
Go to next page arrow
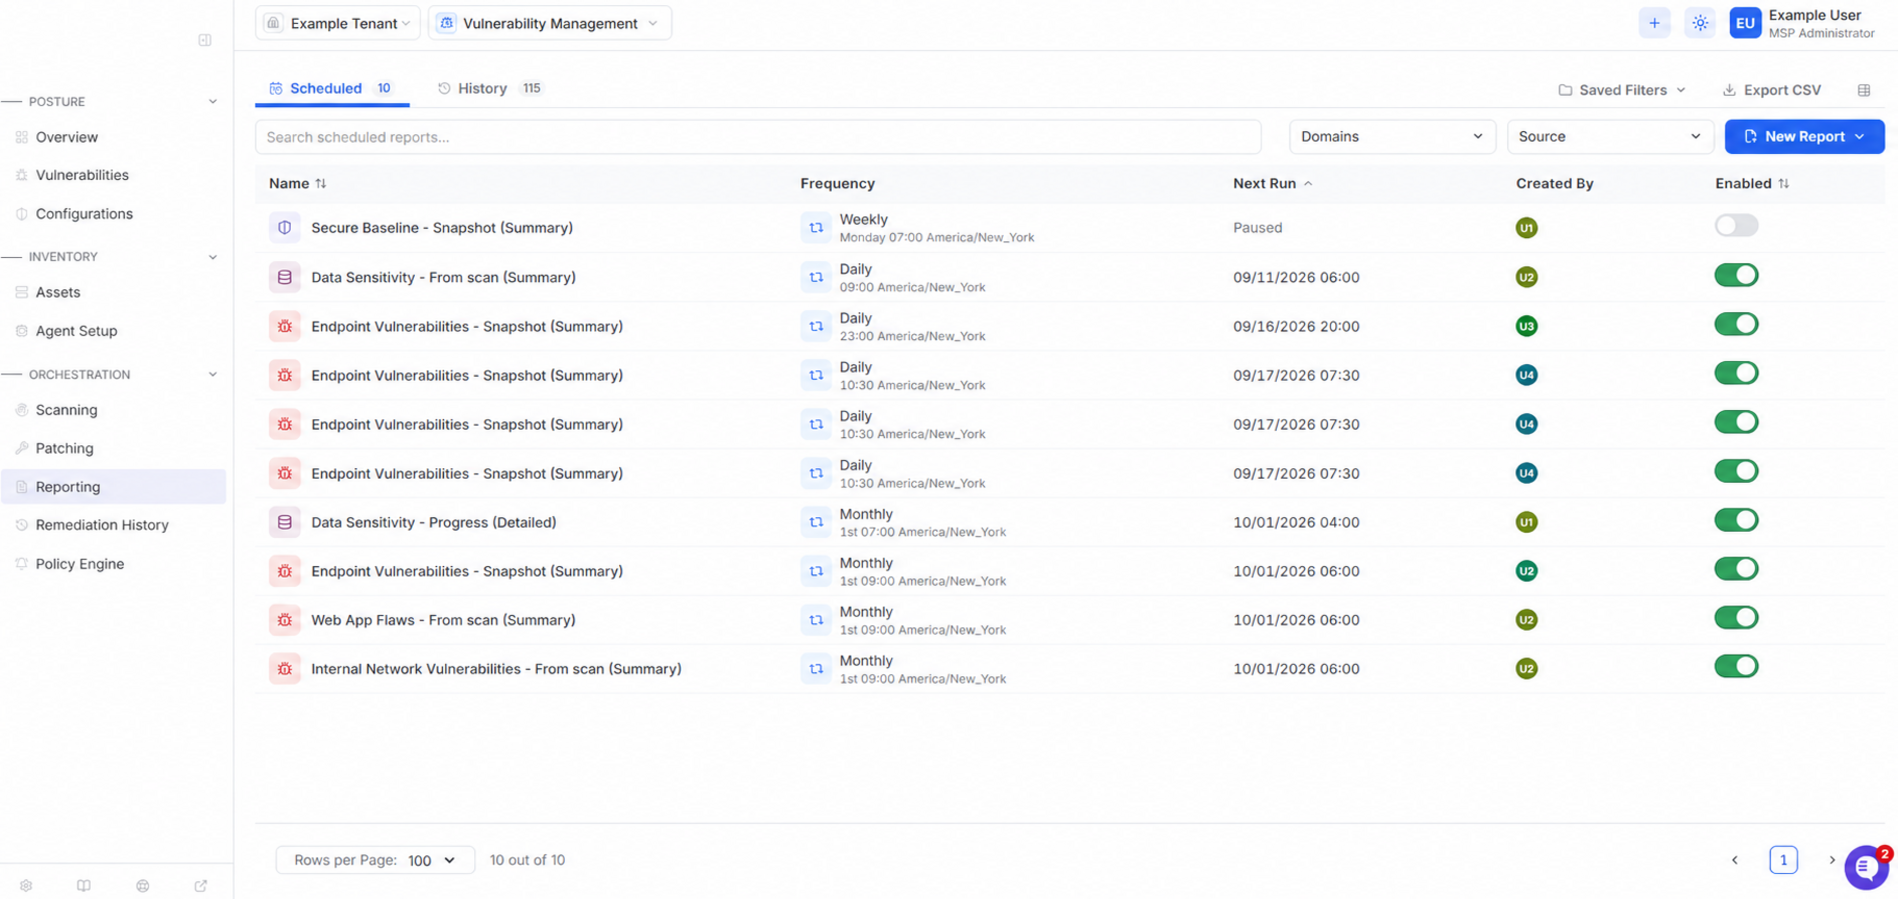pos(1832,860)
